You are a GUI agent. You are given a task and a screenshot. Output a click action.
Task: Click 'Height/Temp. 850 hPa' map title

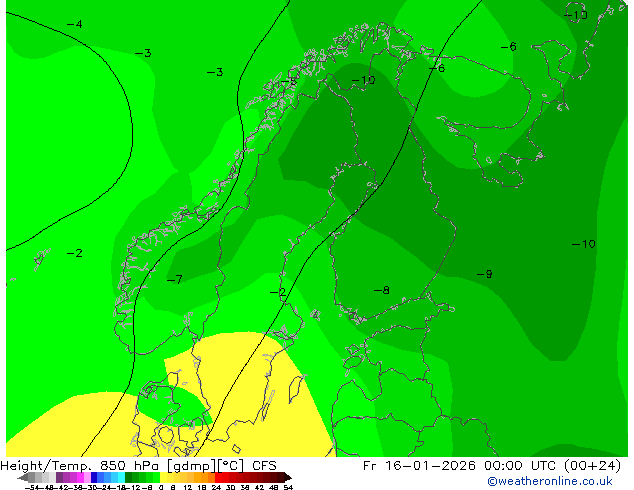81,466
